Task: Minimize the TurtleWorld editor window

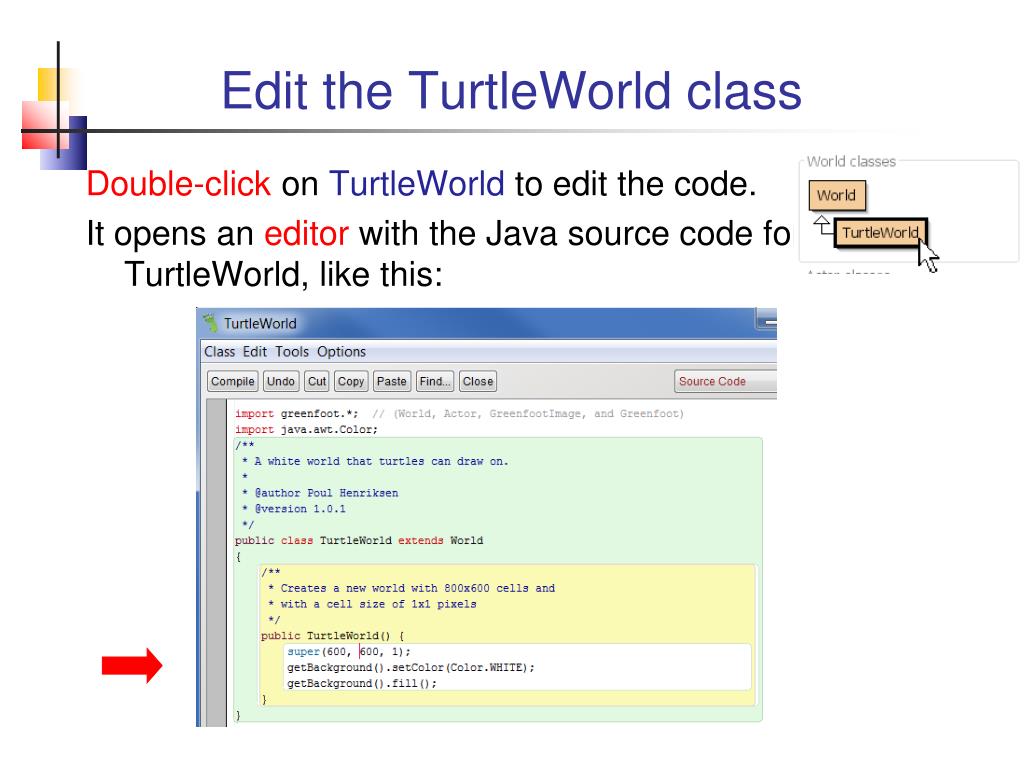Action: click(767, 321)
